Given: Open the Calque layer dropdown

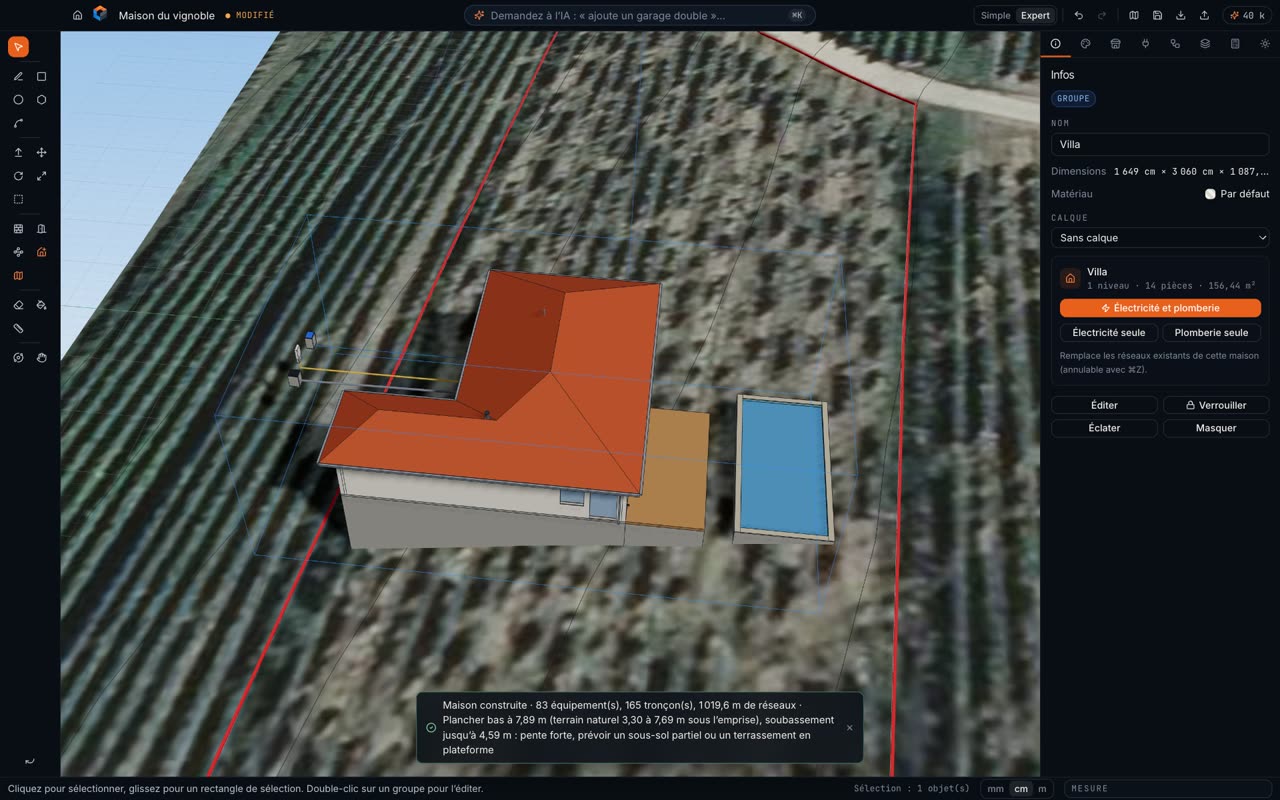Looking at the screenshot, I should (x=1160, y=238).
